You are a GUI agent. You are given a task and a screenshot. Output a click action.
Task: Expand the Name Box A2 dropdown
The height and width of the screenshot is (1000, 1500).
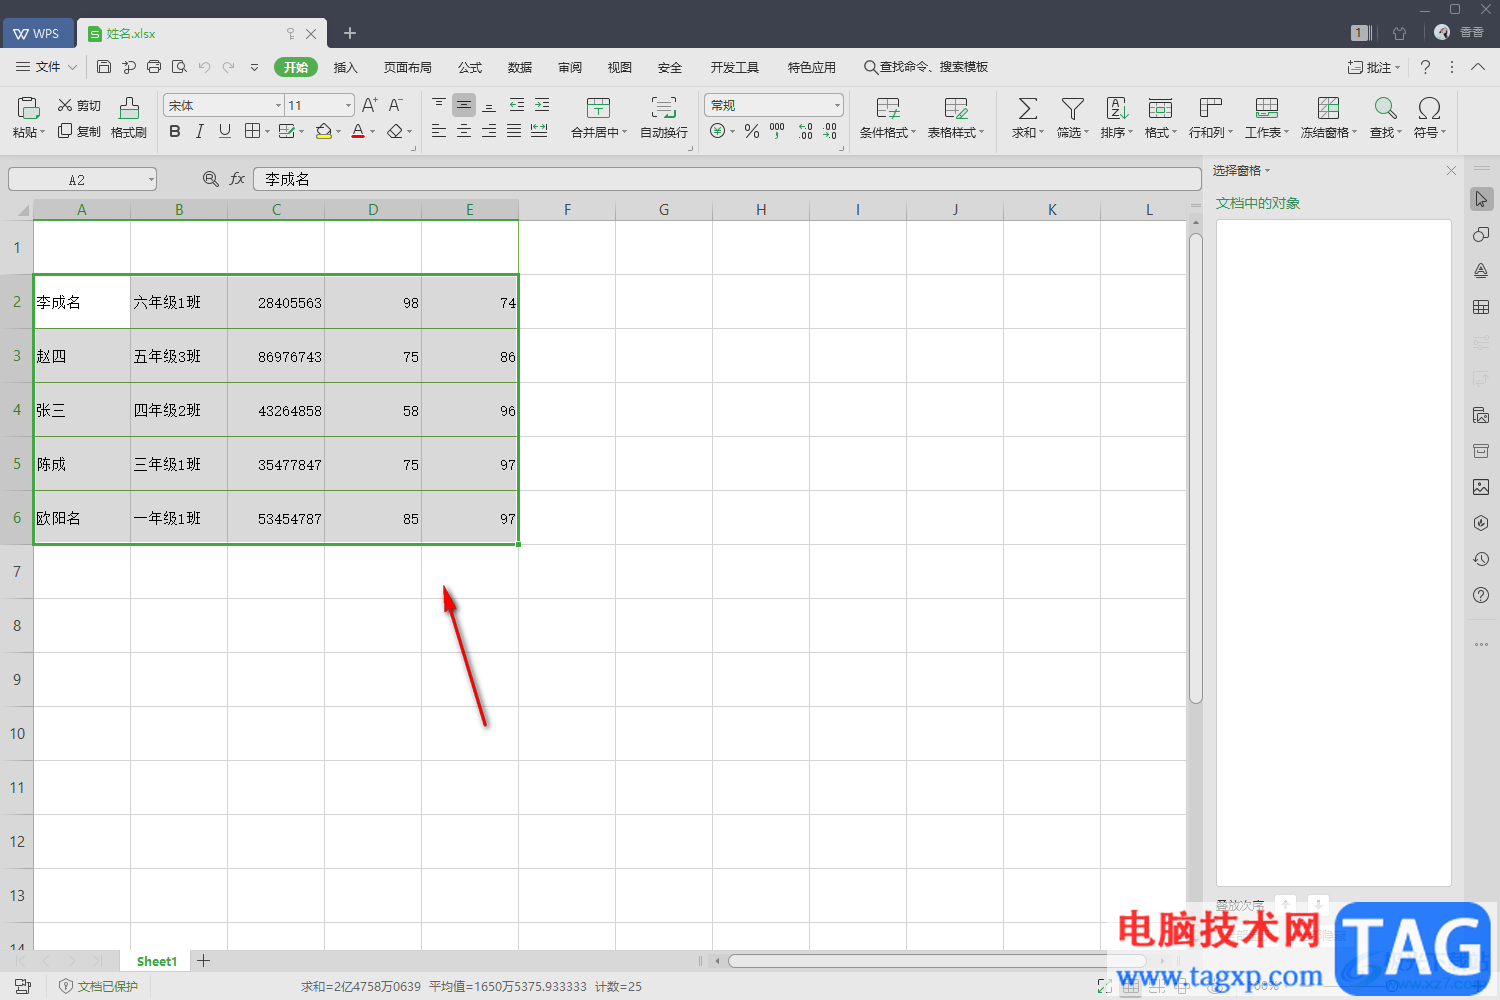click(151, 179)
